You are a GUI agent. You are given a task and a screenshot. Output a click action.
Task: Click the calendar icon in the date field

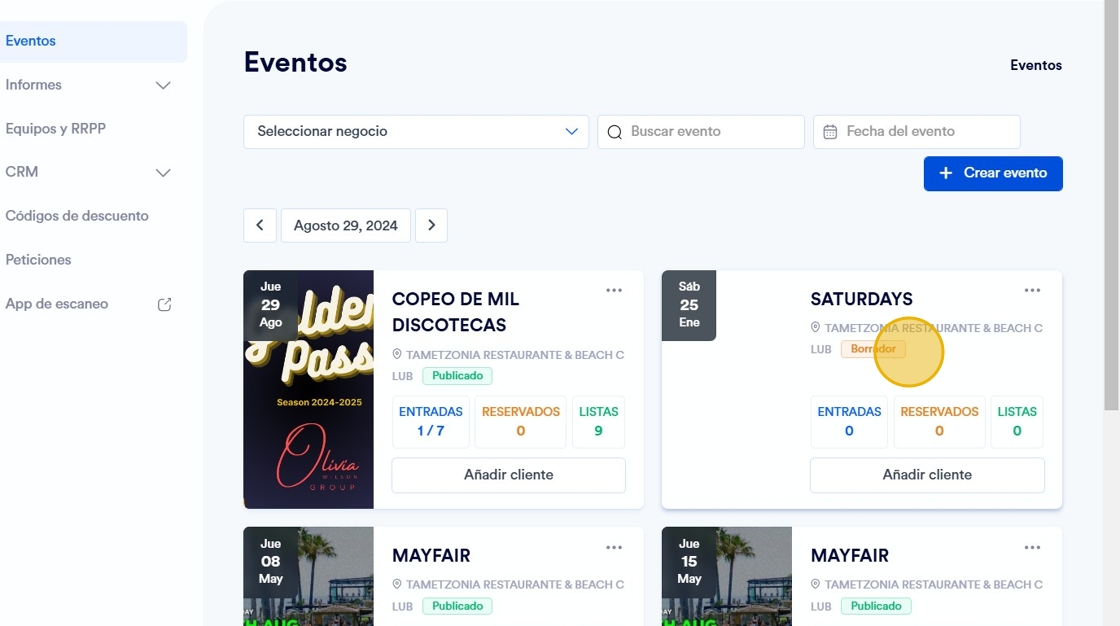click(x=830, y=132)
